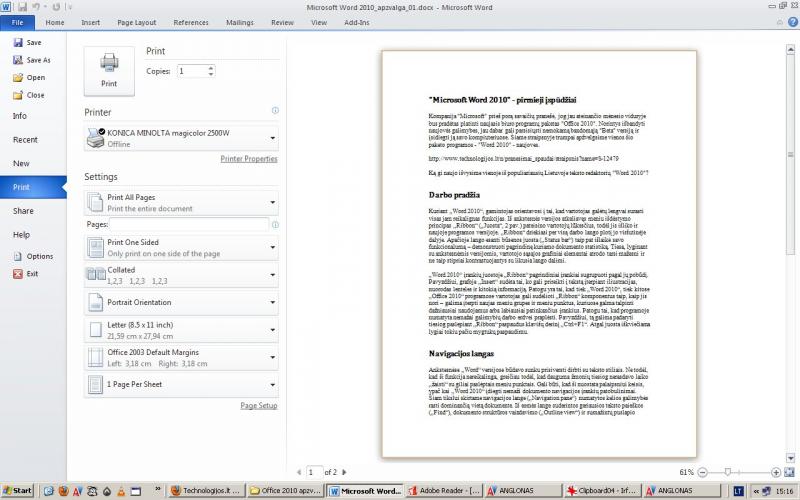Switch to the Page Layout tab
The width and height of the screenshot is (800, 500).
[x=137, y=22]
